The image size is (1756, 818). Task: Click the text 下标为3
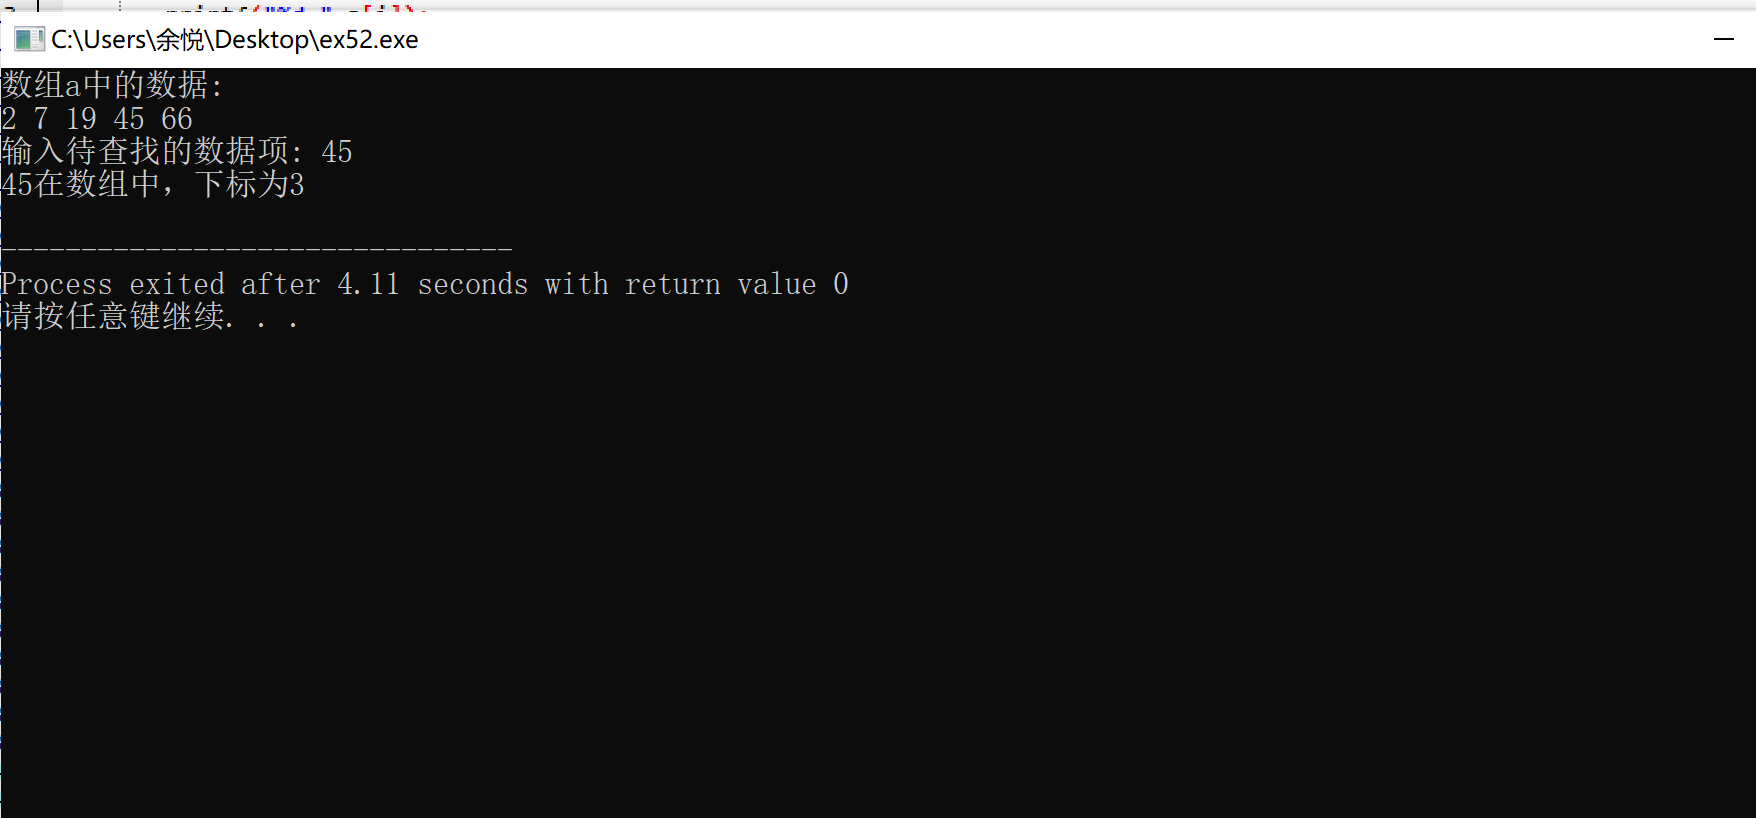pyautogui.click(x=249, y=185)
